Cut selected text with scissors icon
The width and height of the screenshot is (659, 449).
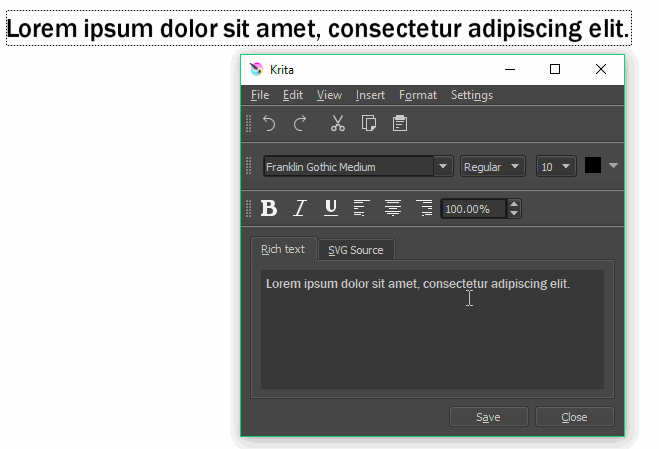337,124
